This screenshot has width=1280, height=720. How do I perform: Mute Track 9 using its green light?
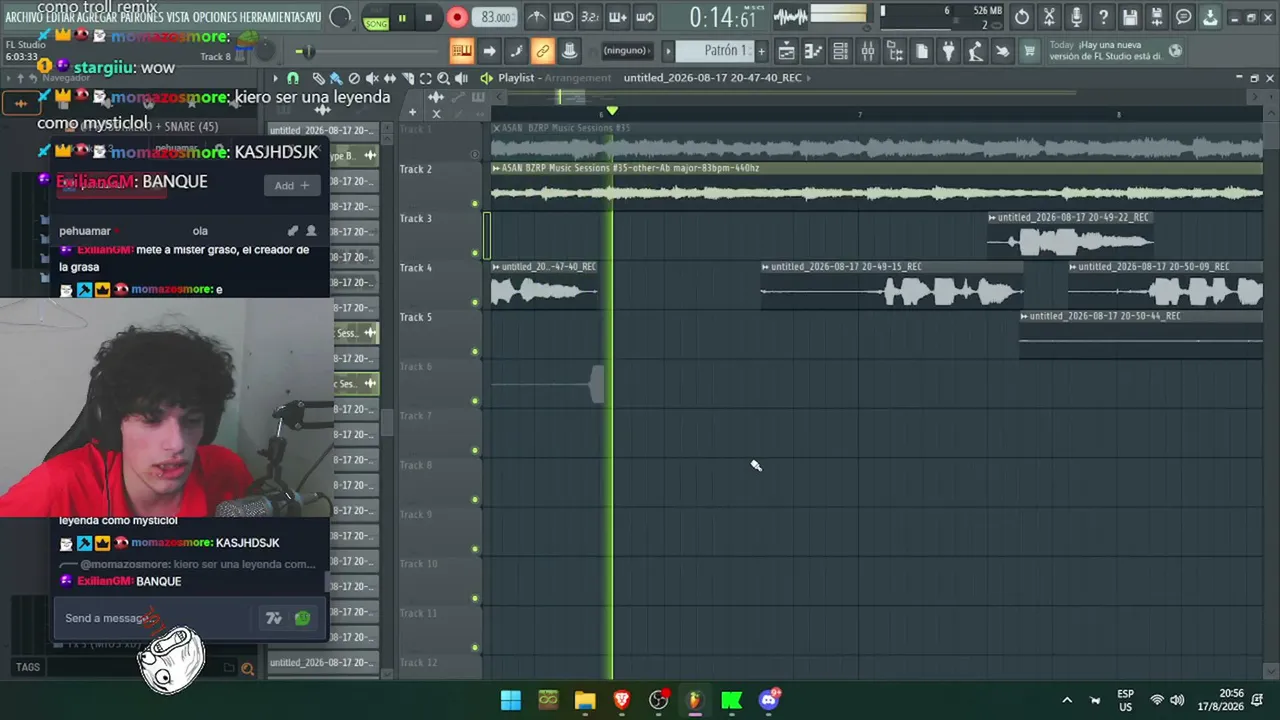[x=475, y=549]
